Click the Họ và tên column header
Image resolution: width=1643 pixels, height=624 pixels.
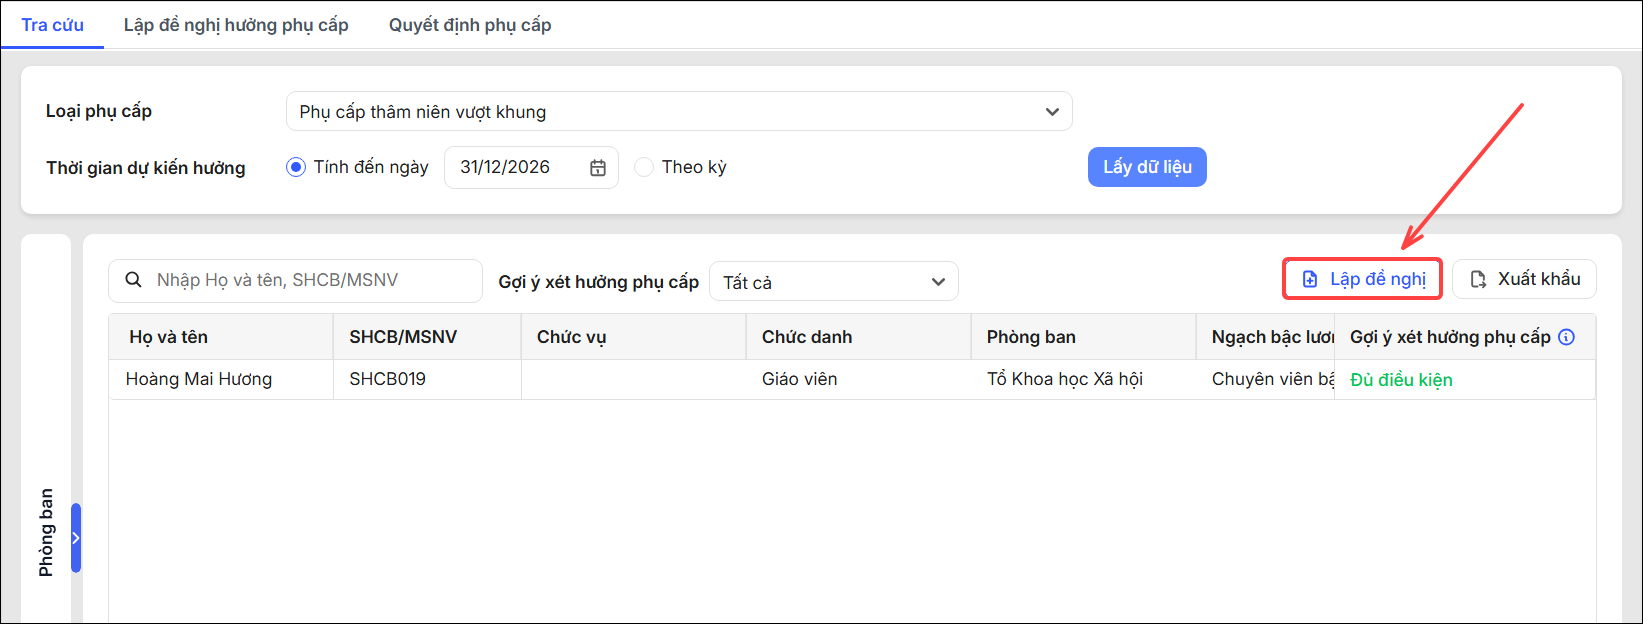tap(169, 337)
